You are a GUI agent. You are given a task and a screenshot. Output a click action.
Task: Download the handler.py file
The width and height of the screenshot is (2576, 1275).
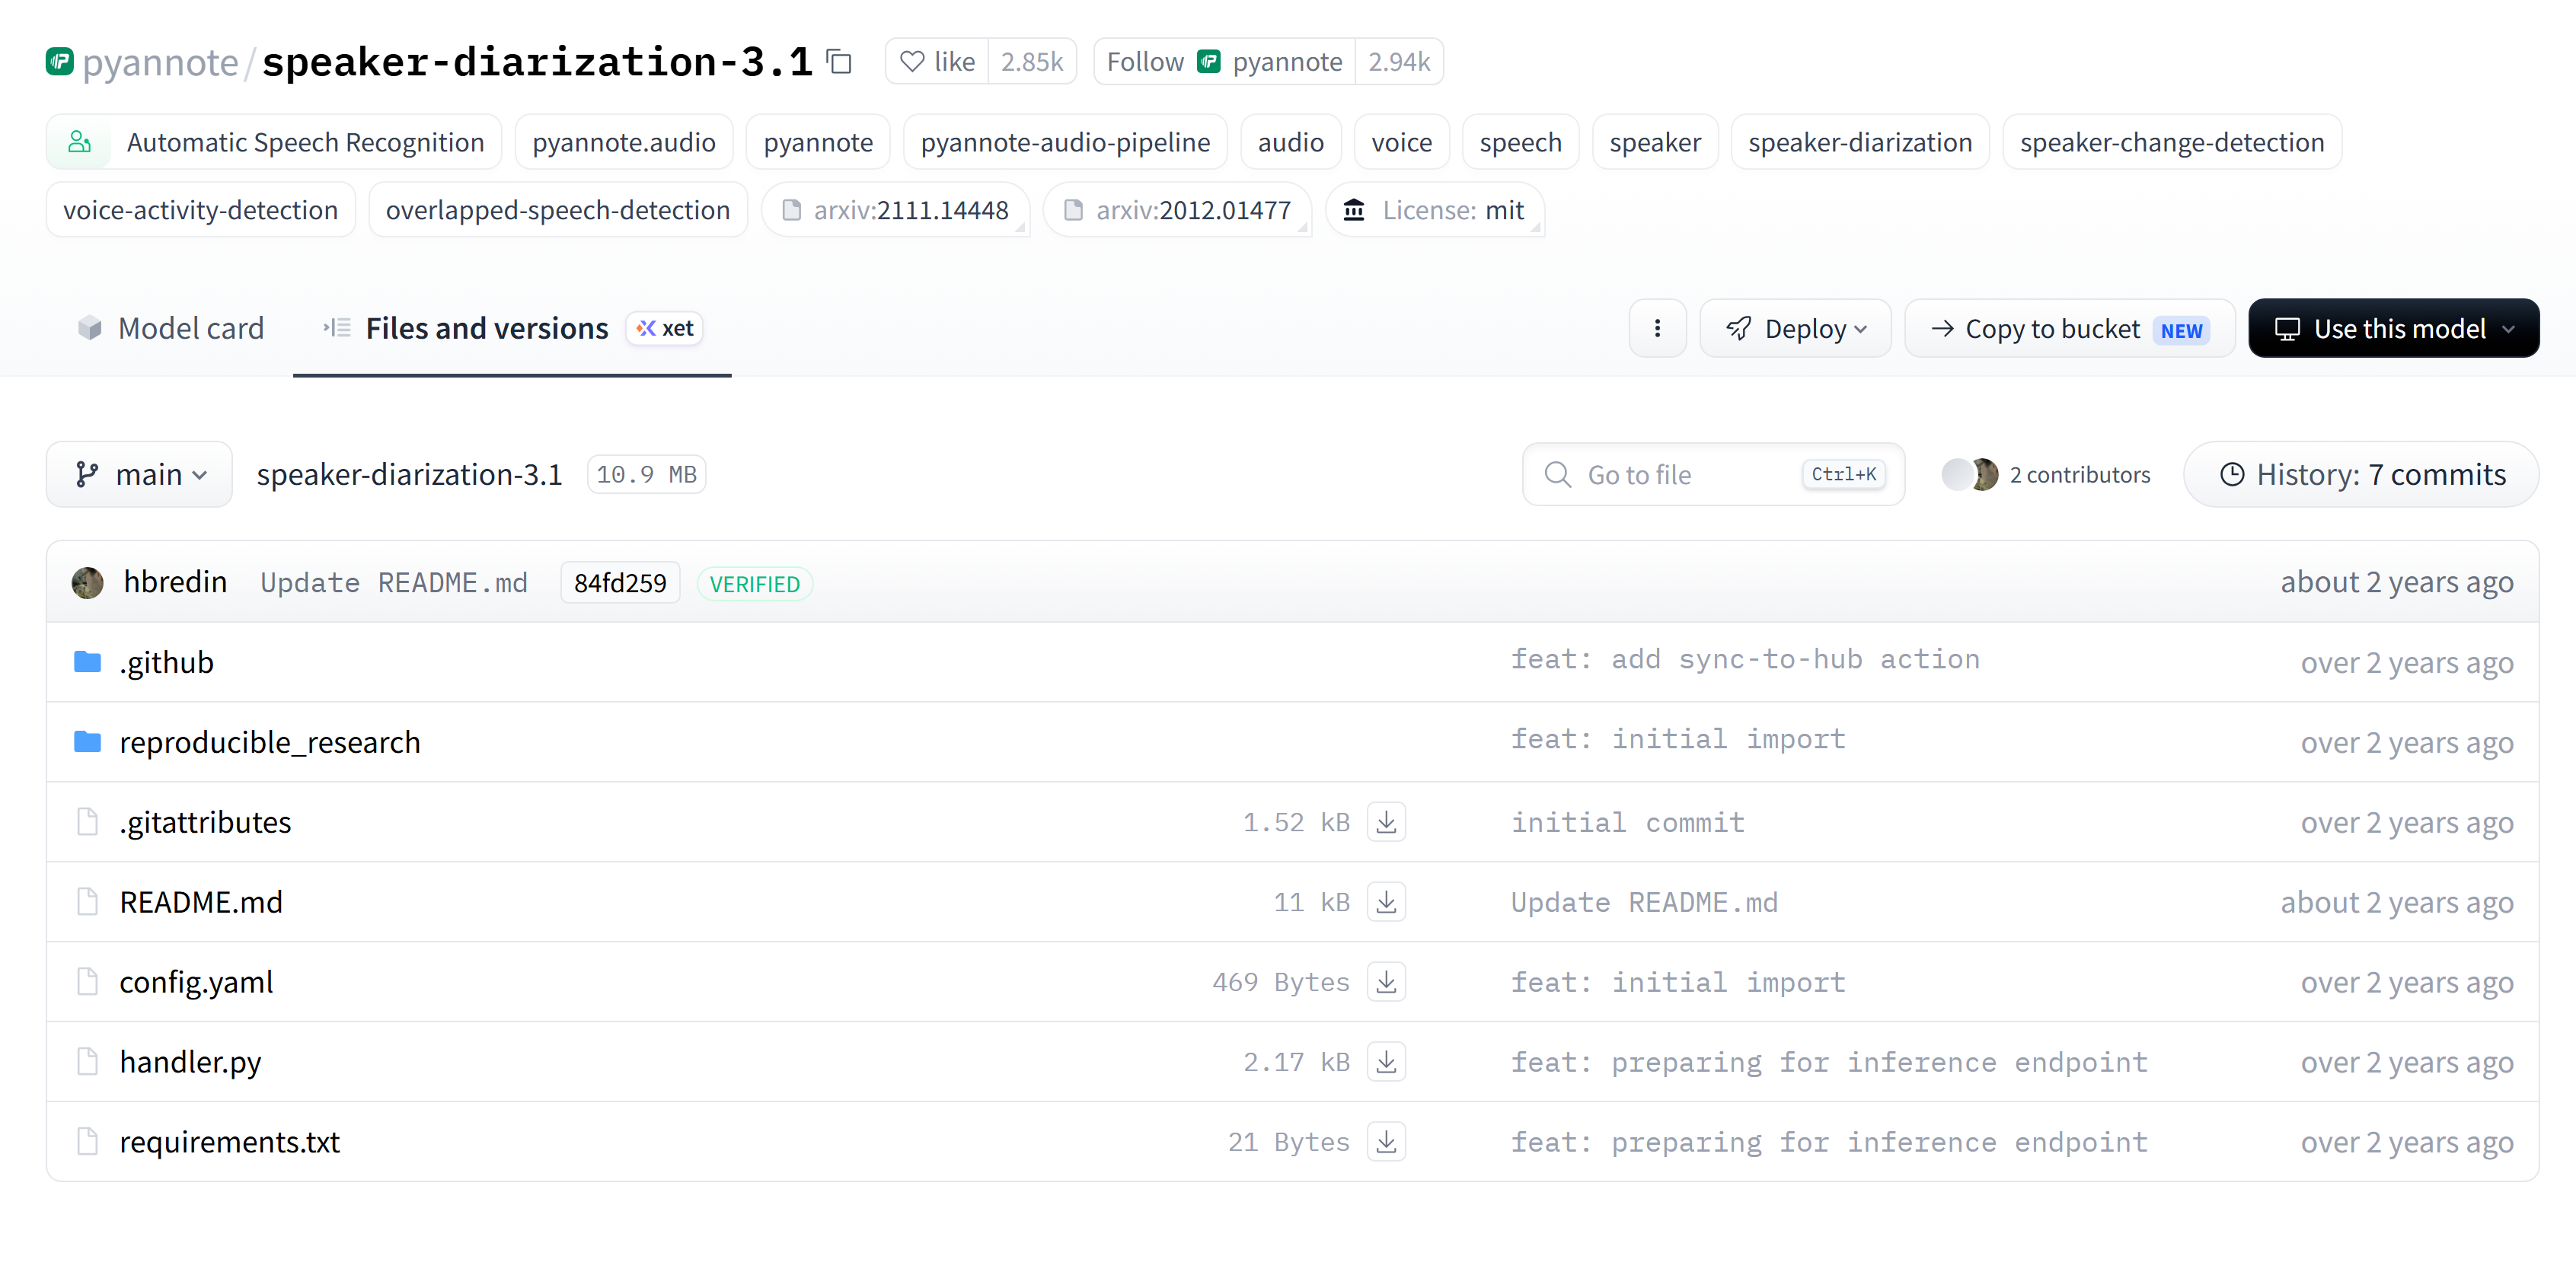[1386, 1062]
